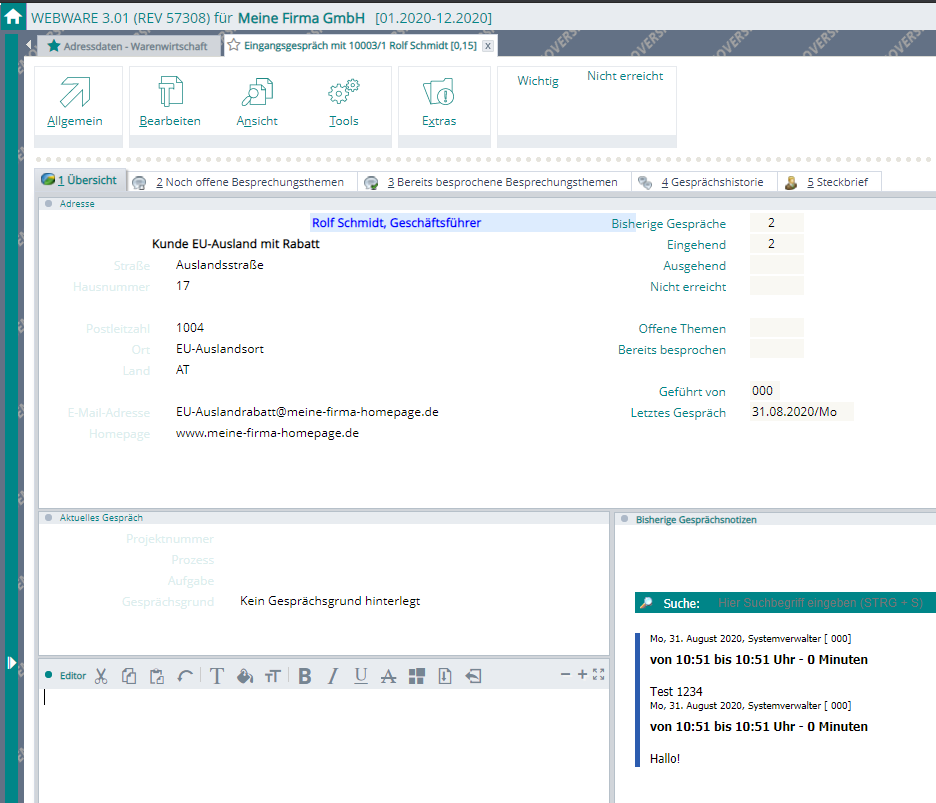
Task: Click the home icon in title bar
Action: [x=13, y=18]
